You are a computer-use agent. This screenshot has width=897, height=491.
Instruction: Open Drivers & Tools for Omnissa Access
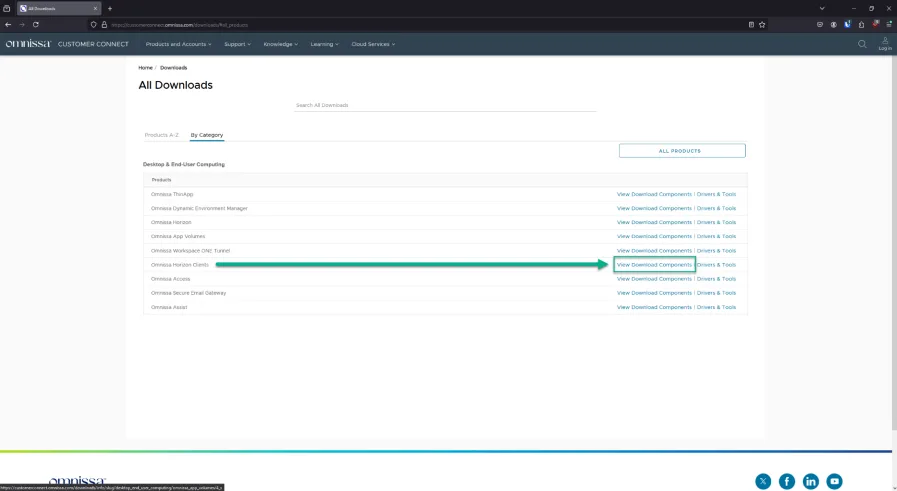click(x=716, y=279)
